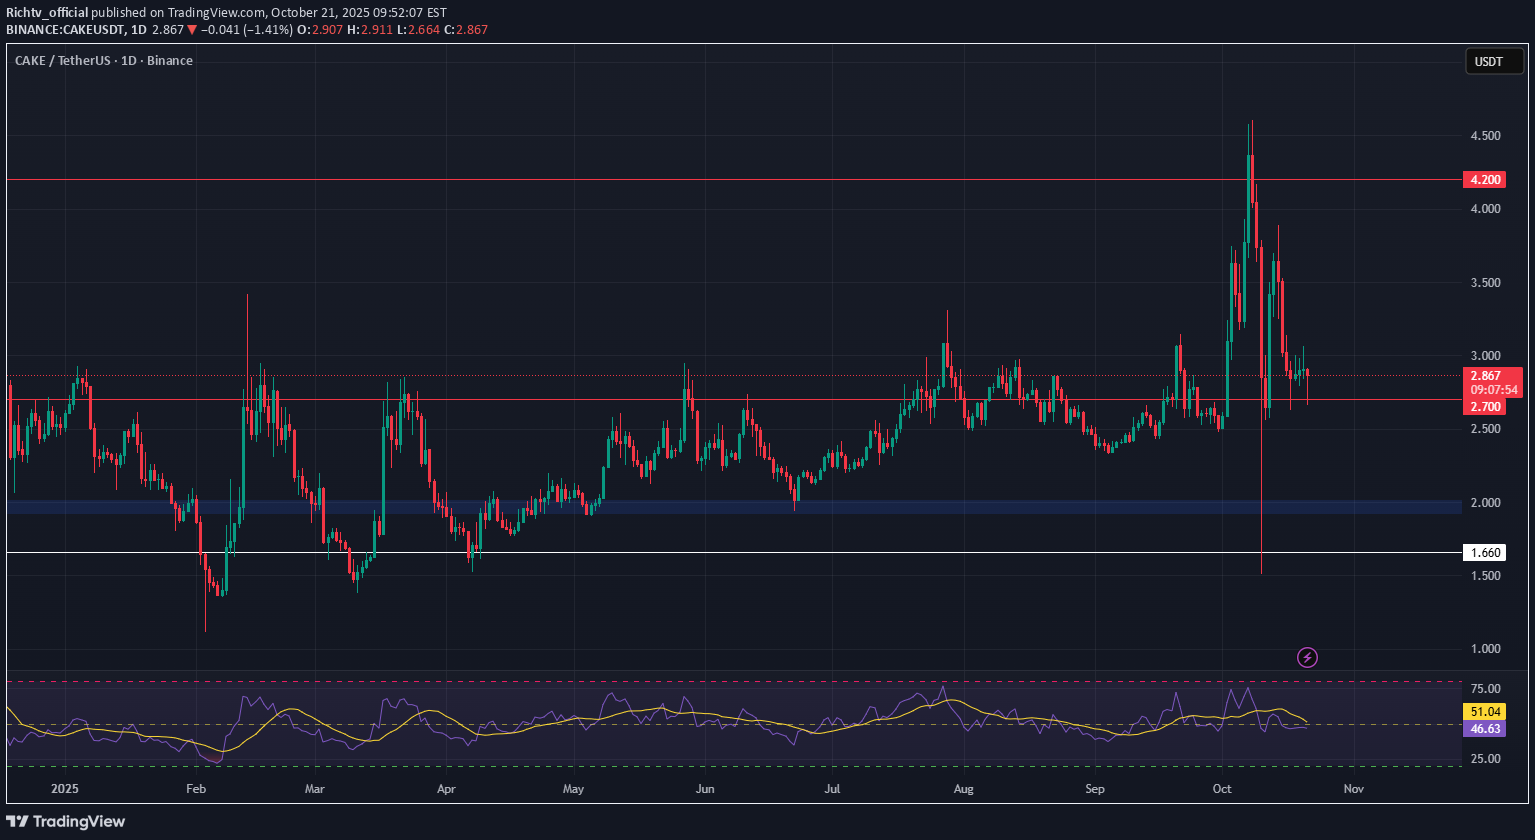Open the USDT currency selector
Screen dimensions: 1535x840
tap(1487, 62)
